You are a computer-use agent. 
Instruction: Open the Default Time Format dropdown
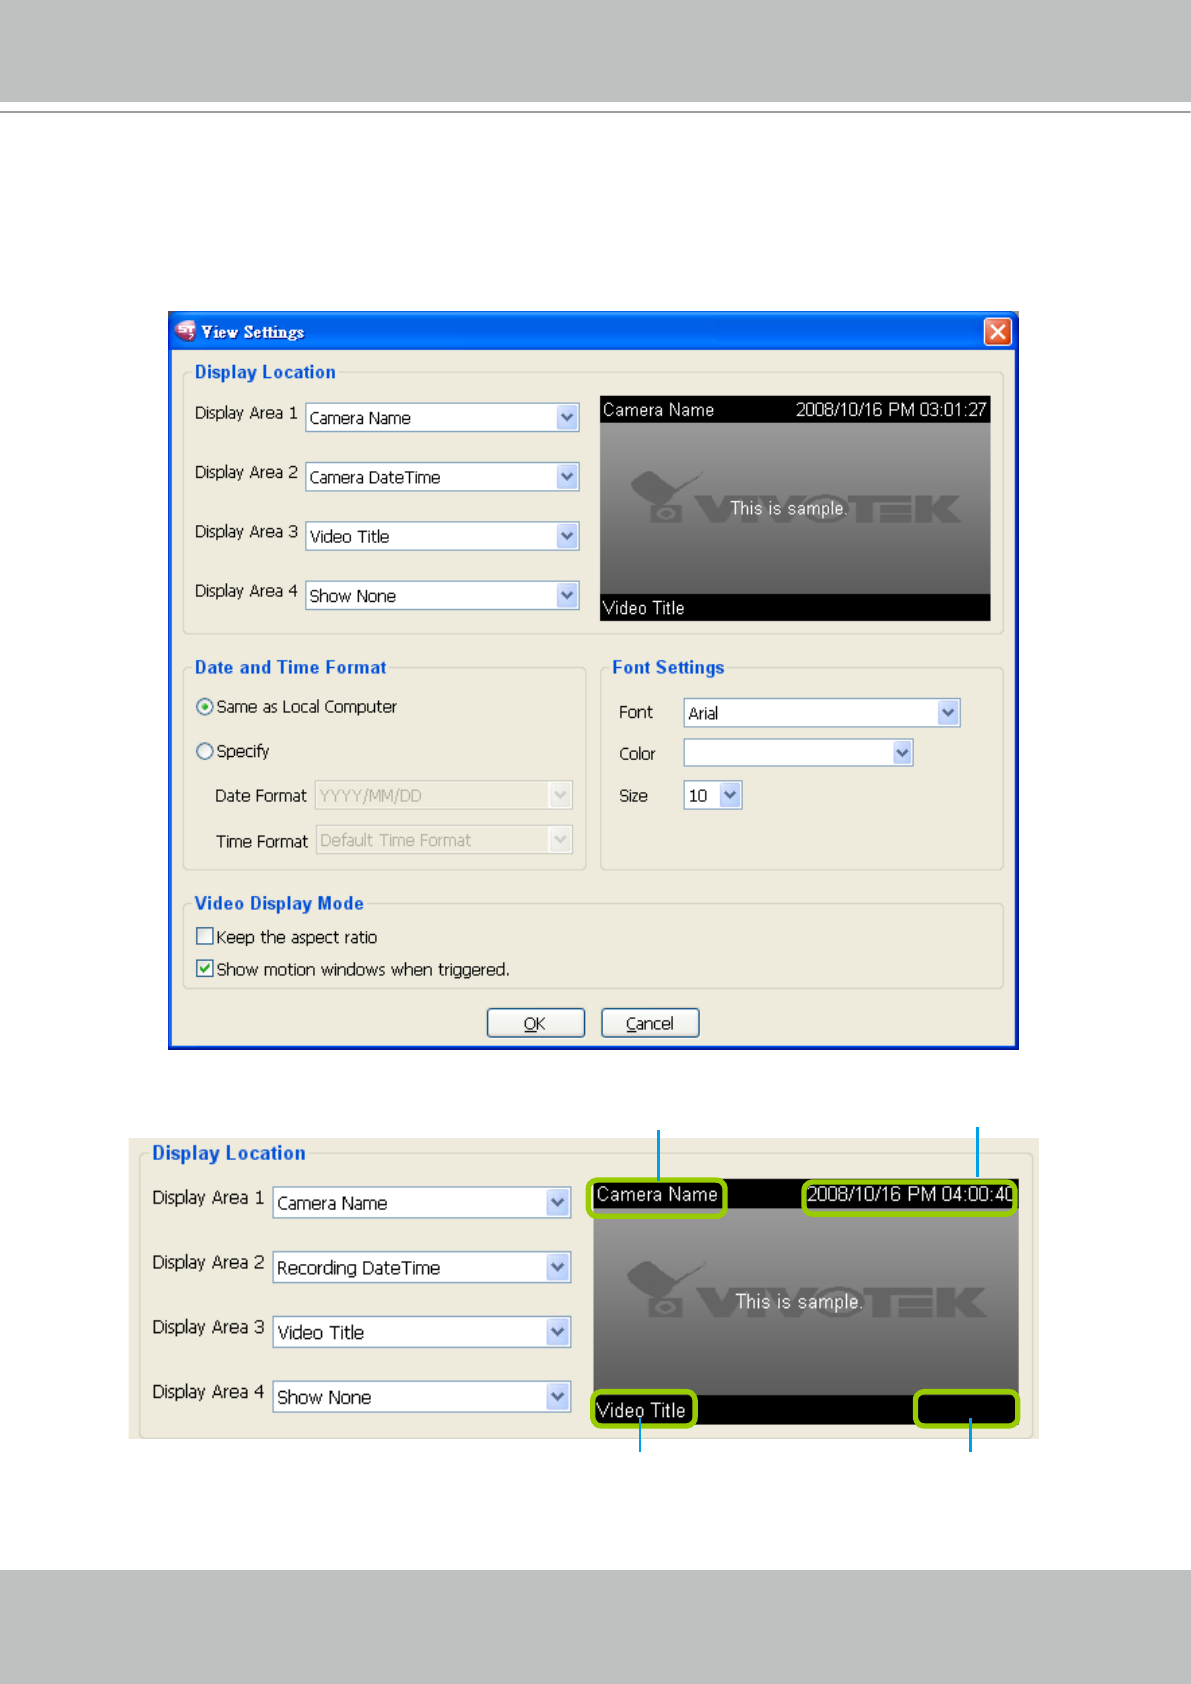(445, 840)
